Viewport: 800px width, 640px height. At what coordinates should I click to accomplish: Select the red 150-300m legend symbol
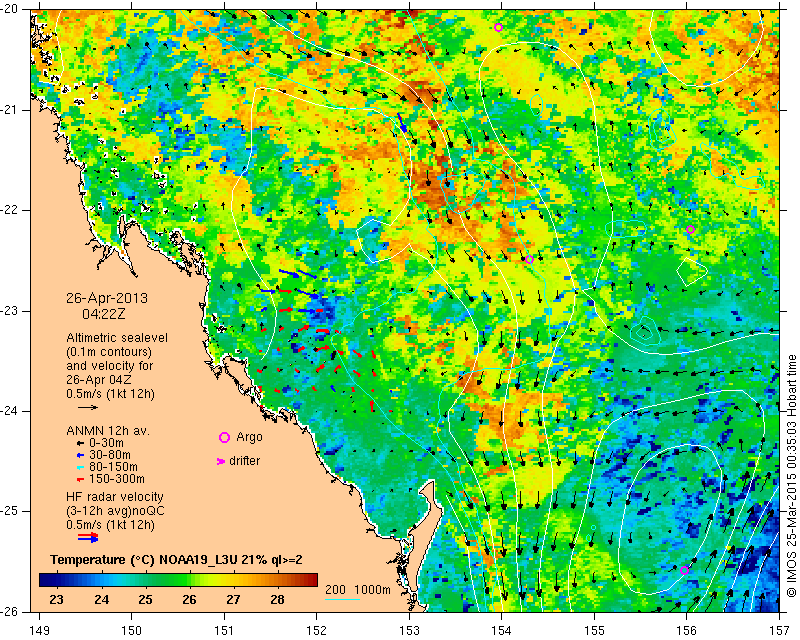[x=80, y=480]
